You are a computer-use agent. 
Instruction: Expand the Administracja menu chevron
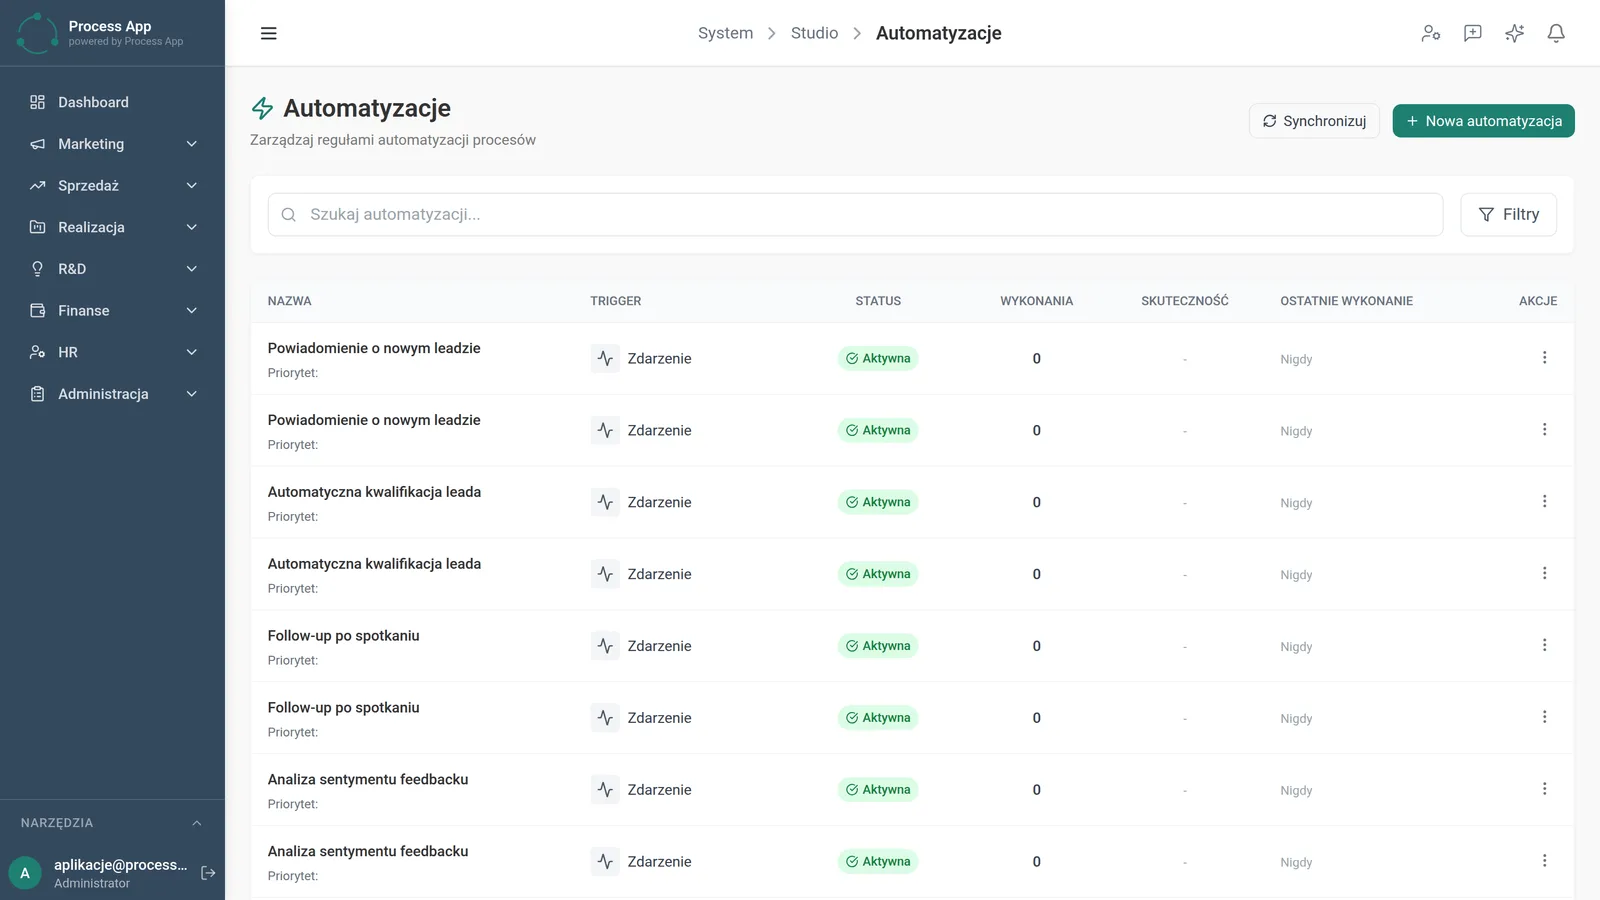click(192, 394)
